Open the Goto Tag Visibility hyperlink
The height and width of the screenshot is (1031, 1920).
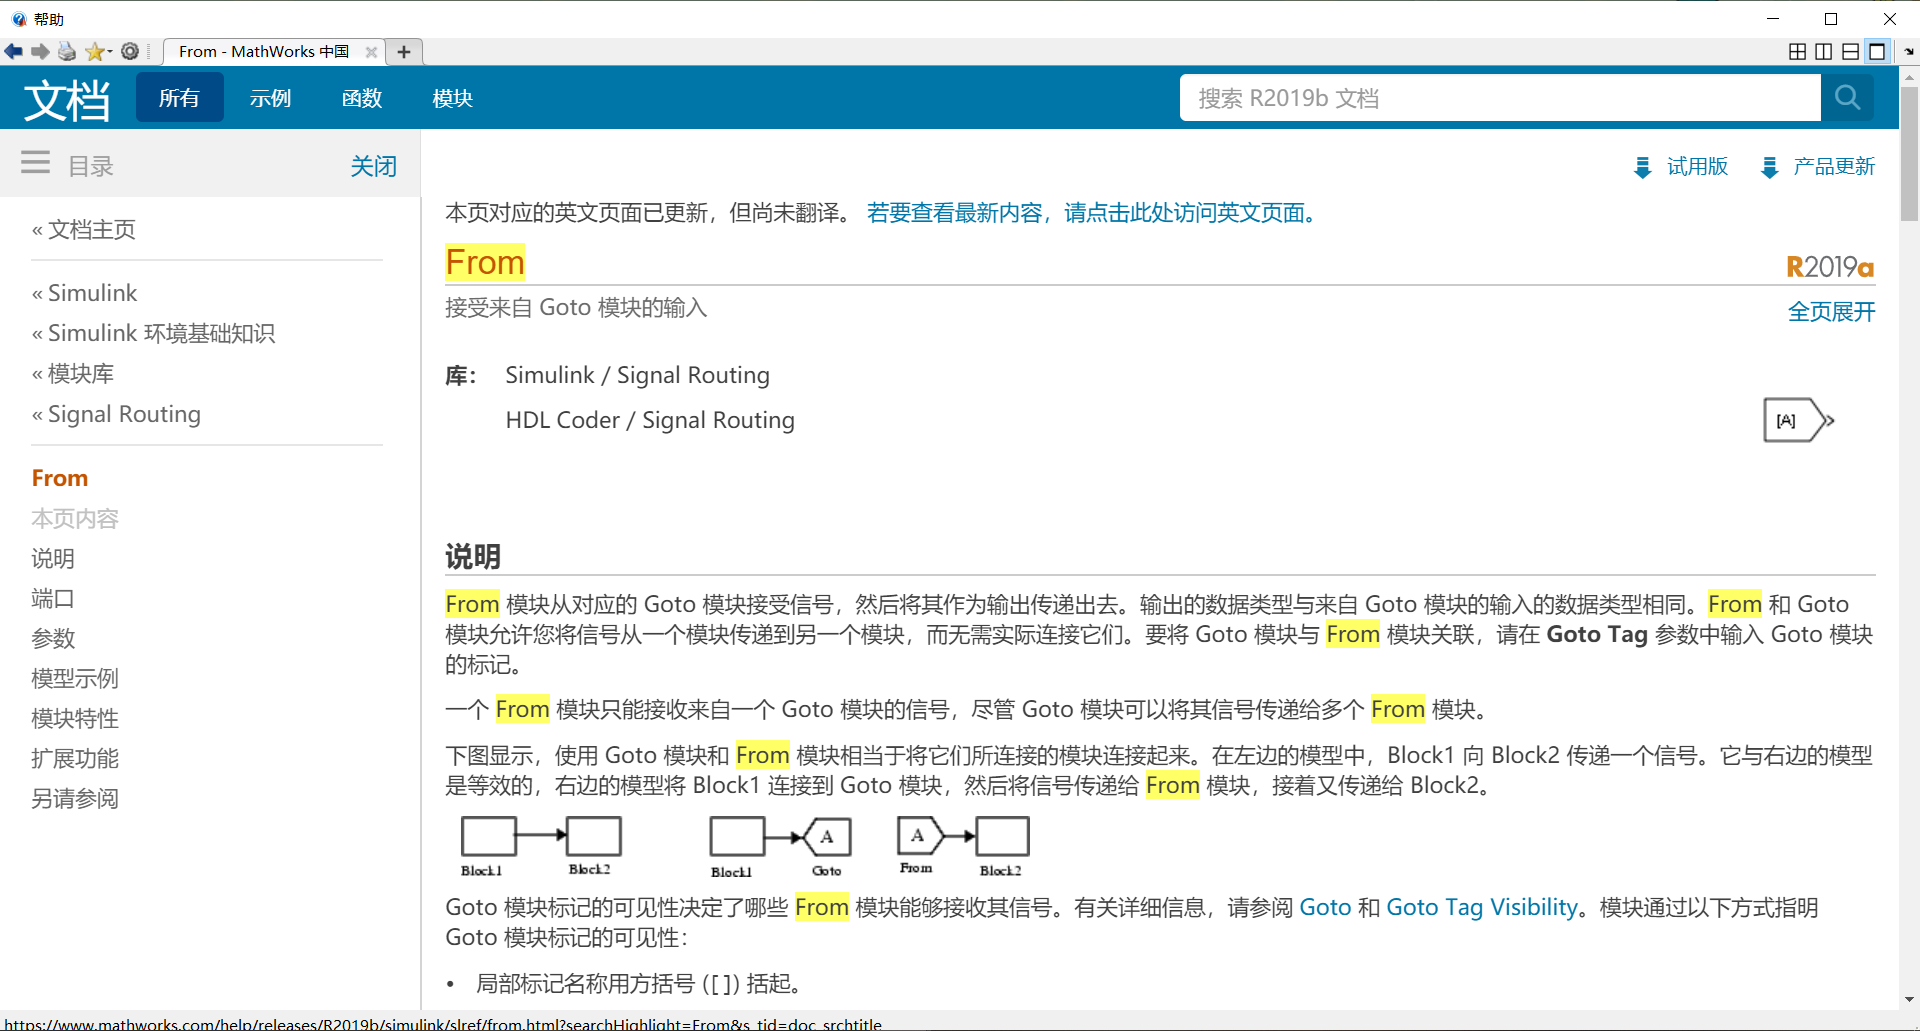point(1482,908)
